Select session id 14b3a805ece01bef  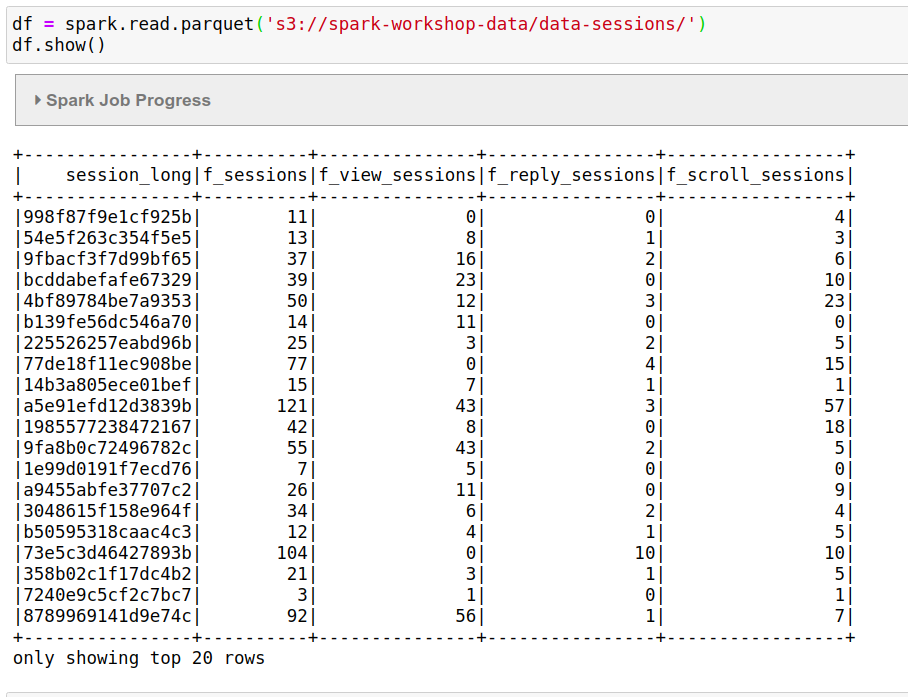(x=107, y=385)
